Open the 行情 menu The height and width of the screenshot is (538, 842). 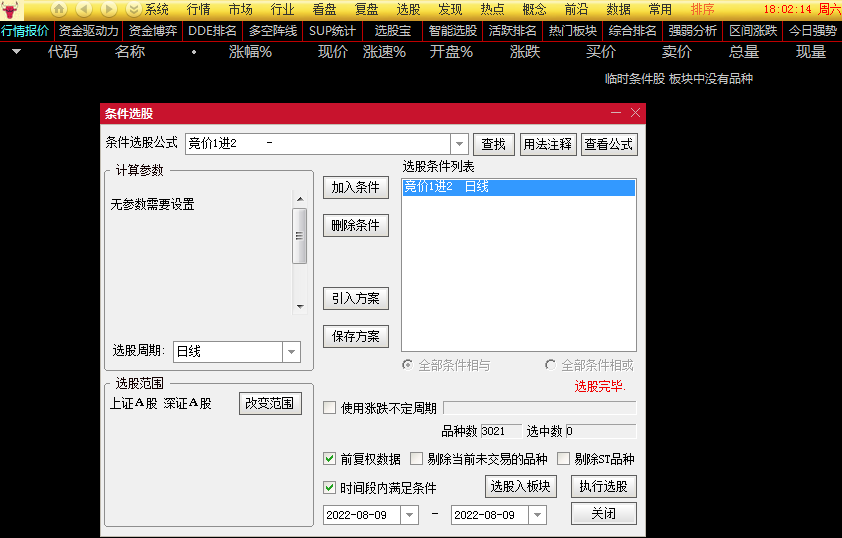pos(199,9)
